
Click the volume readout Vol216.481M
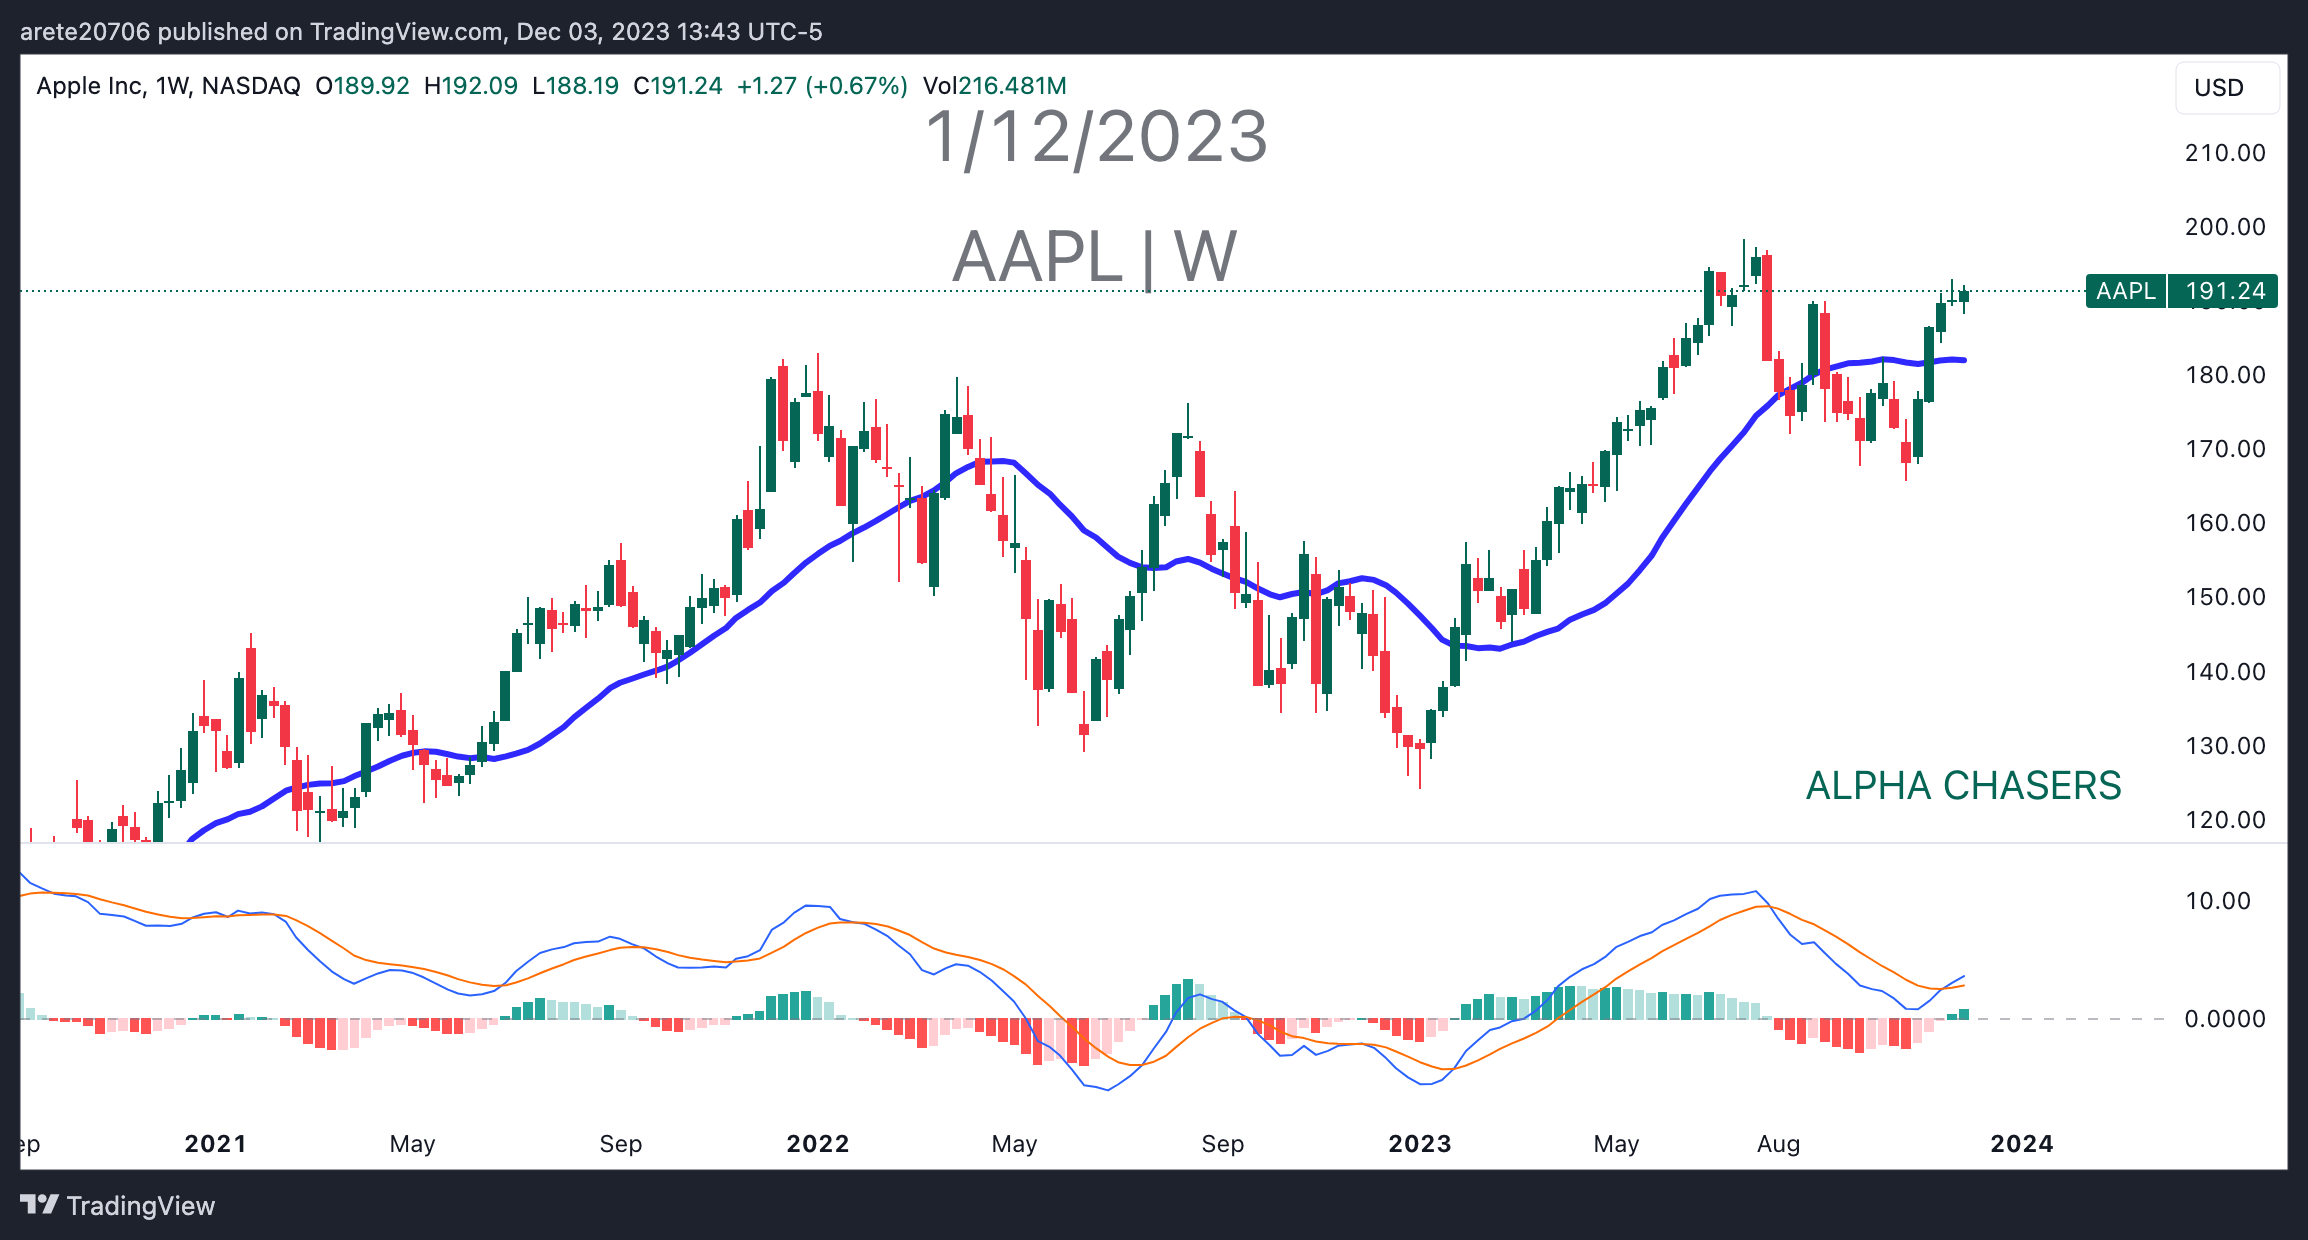point(994,86)
